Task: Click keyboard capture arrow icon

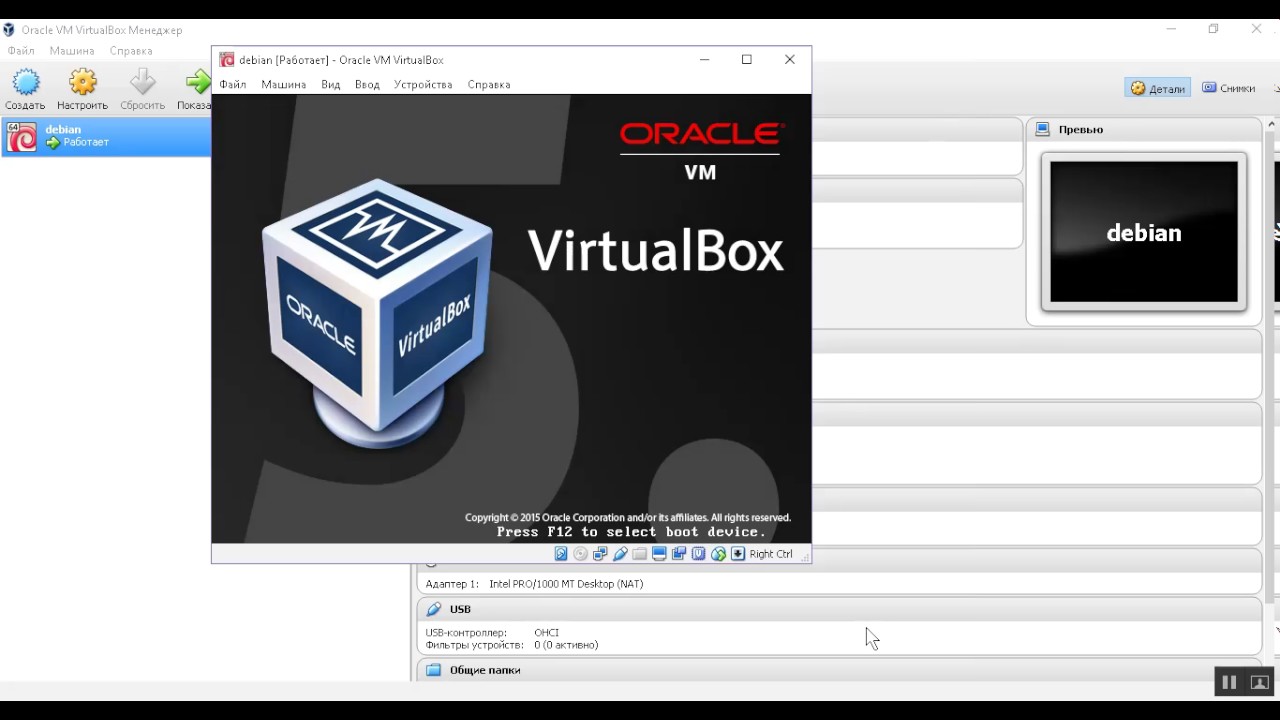Action: (738, 554)
